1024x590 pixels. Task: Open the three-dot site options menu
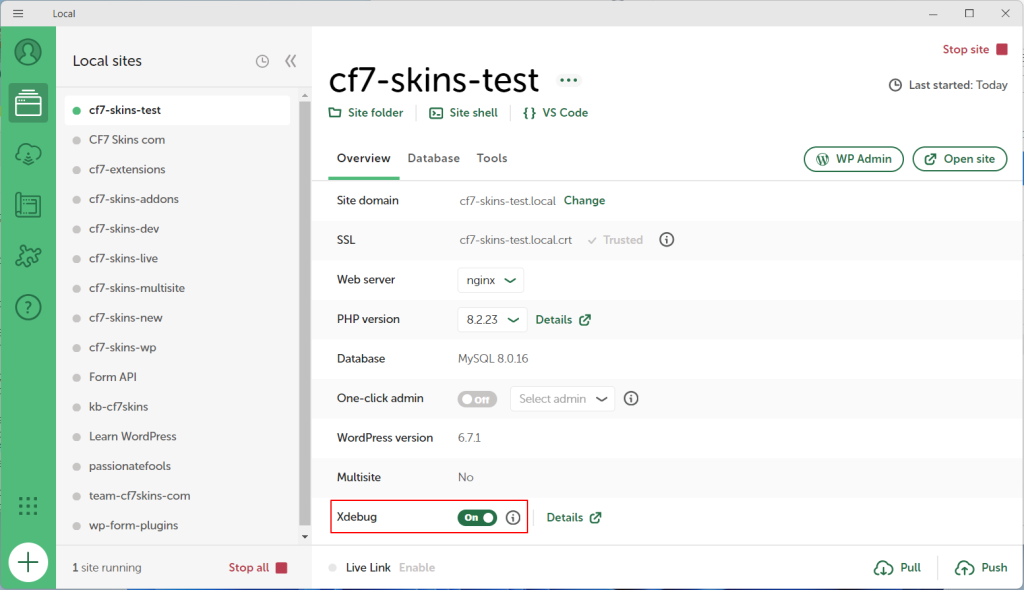coord(569,80)
